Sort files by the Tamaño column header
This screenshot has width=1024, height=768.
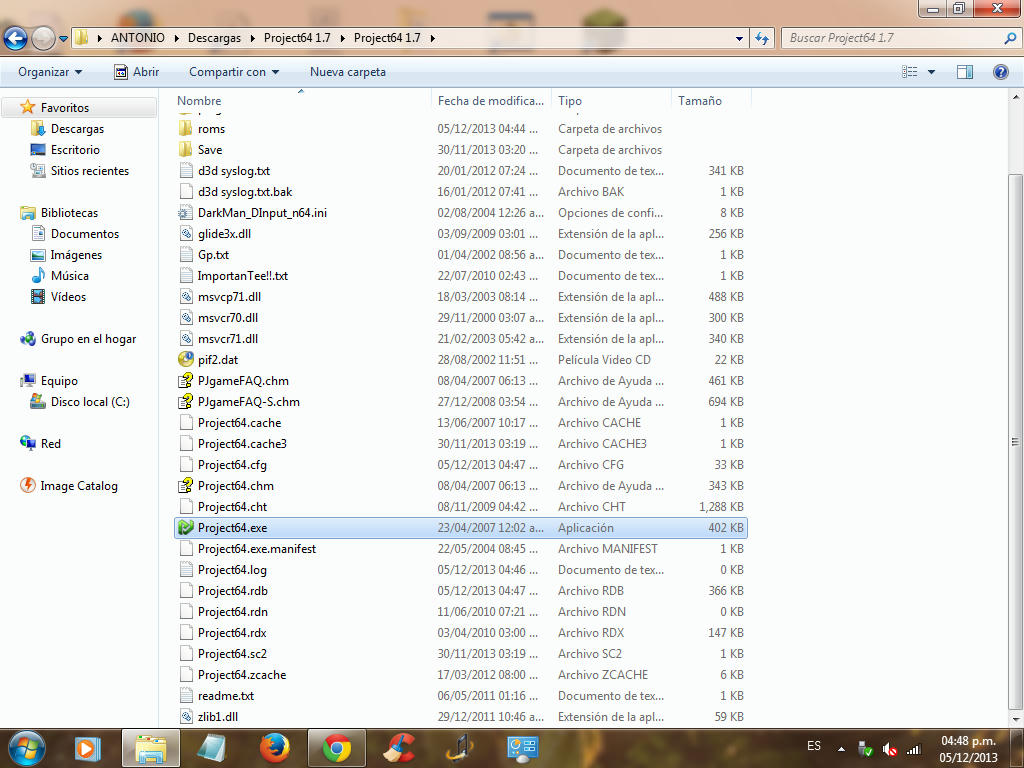tap(700, 101)
